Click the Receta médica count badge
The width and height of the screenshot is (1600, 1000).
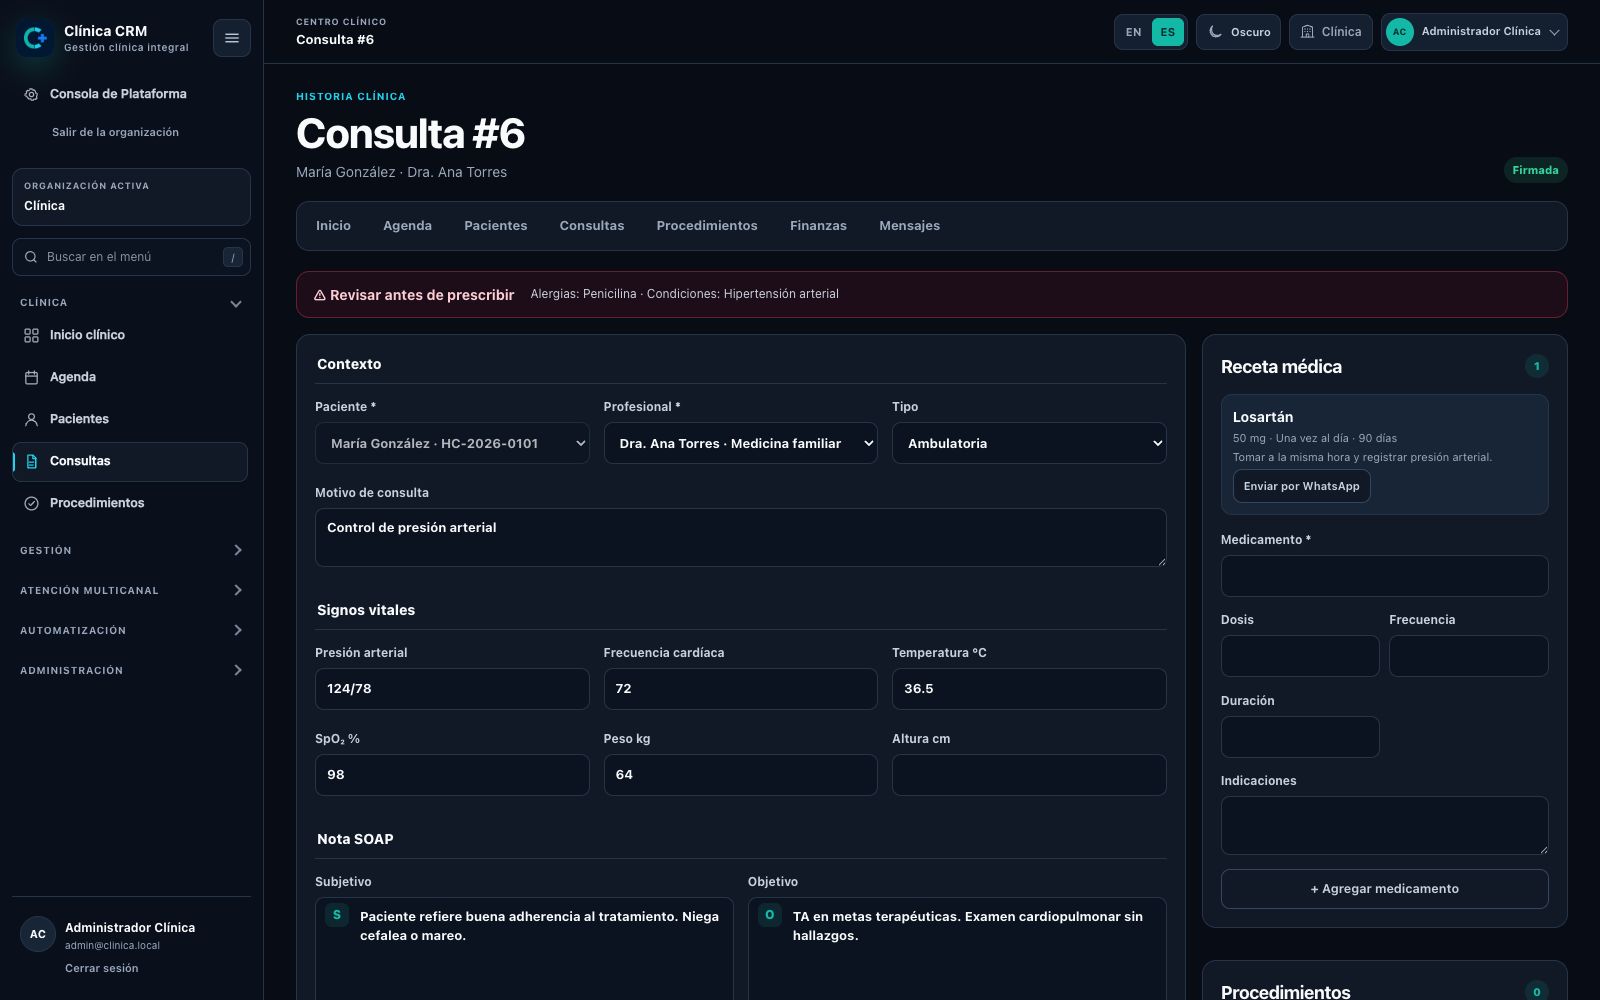coord(1536,366)
